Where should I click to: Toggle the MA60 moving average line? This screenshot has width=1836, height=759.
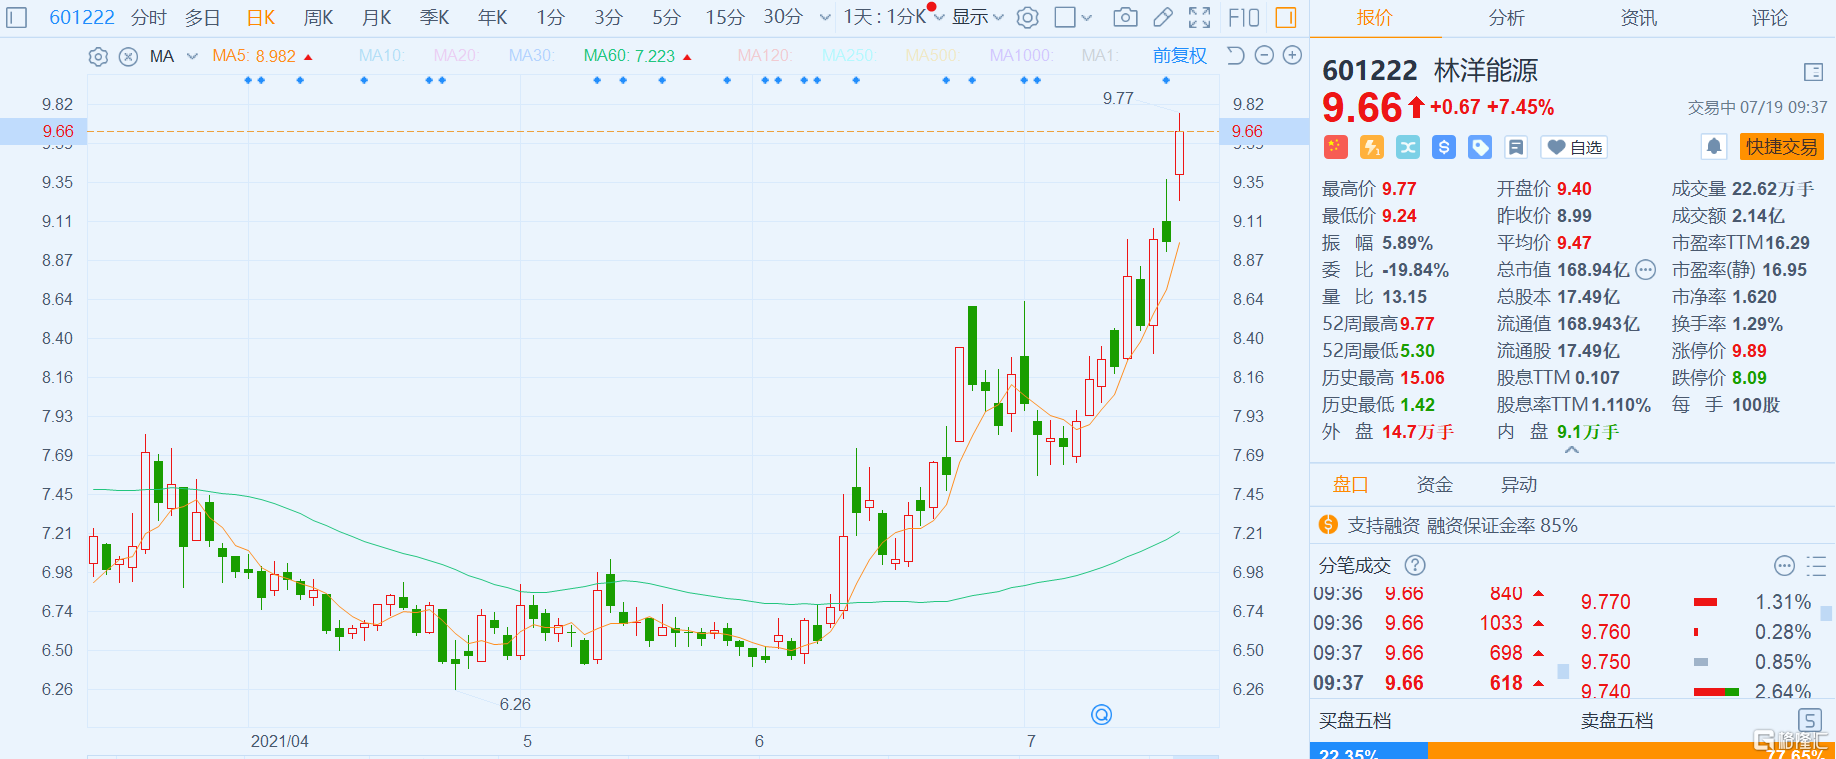coord(630,56)
